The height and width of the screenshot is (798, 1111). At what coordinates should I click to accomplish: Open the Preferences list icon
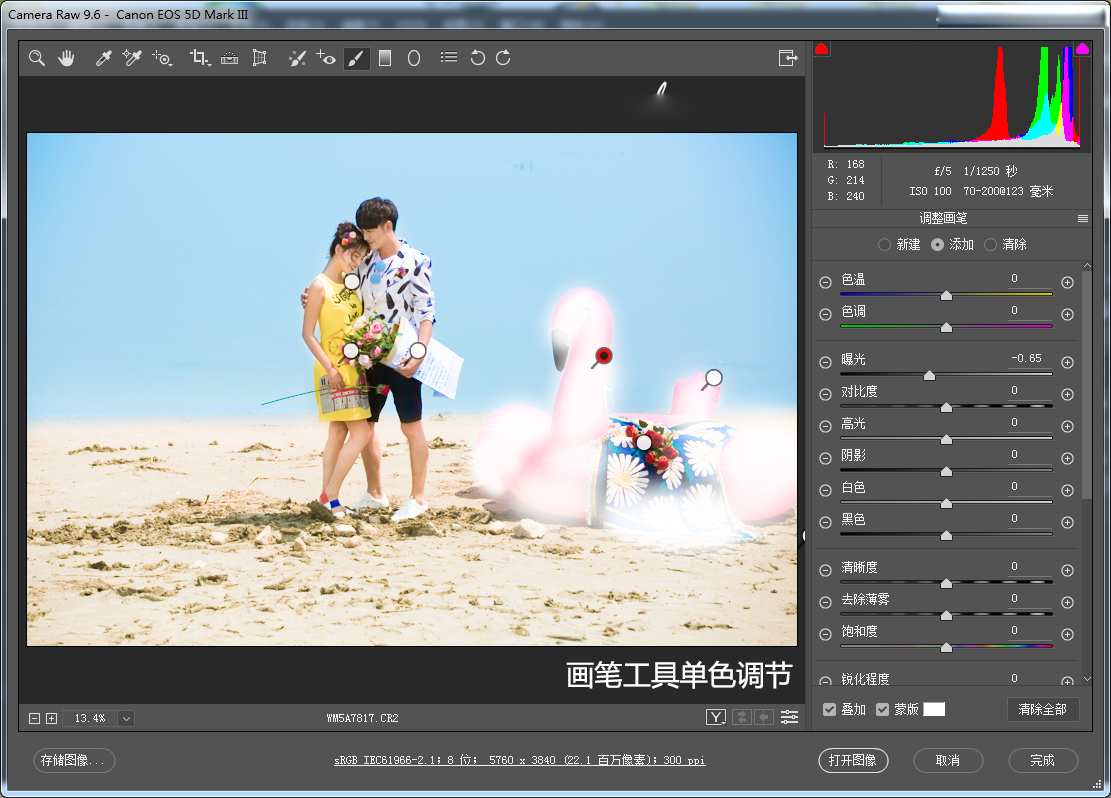click(449, 57)
